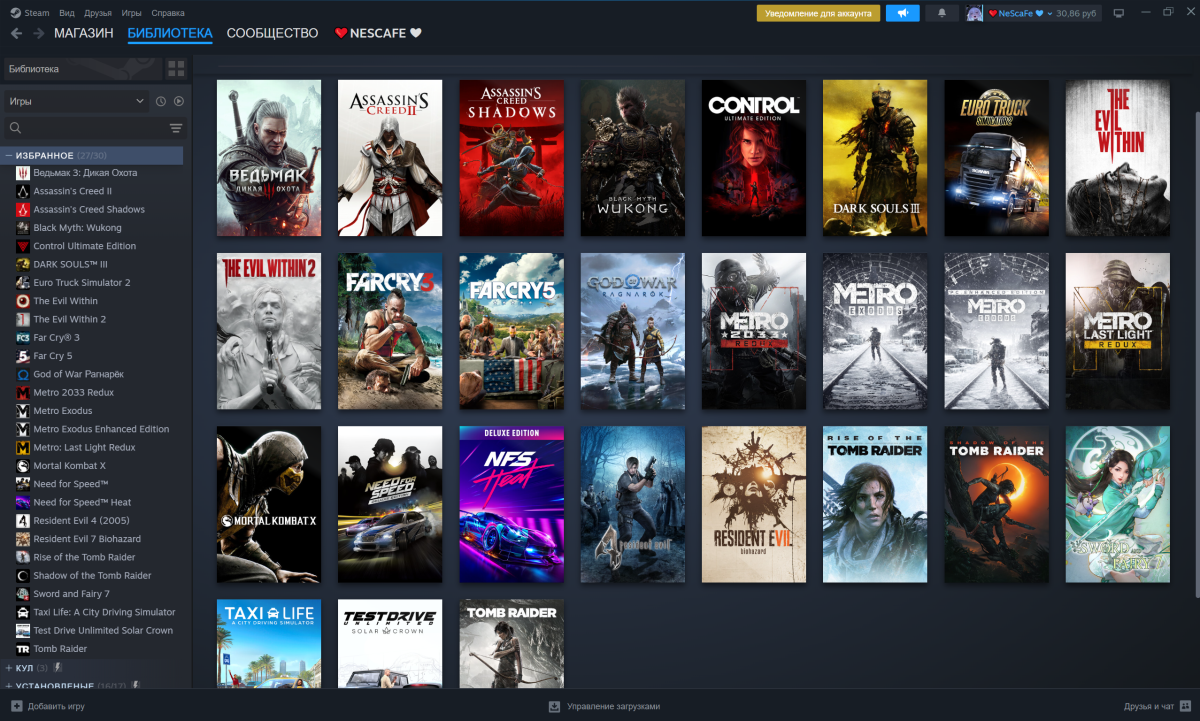Image resolution: width=1200 pixels, height=721 pixels.
Task: Click Ведьмак 3 icon in sidebar list
Action: tap(23, 173)
